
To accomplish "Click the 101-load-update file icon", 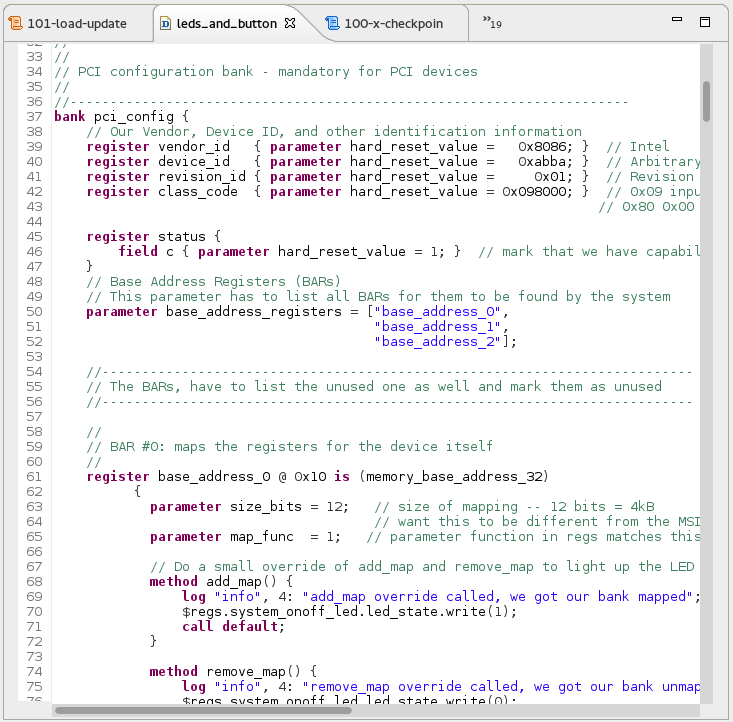I will coord(17,23).
